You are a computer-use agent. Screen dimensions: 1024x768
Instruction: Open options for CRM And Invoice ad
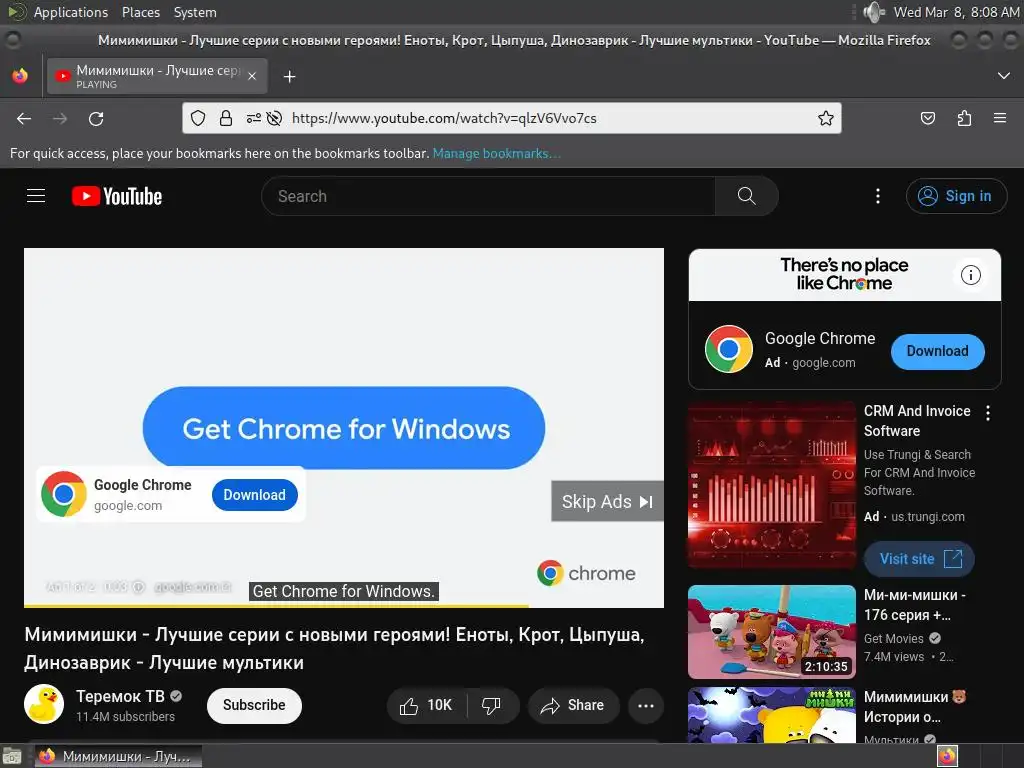[988, 413]
